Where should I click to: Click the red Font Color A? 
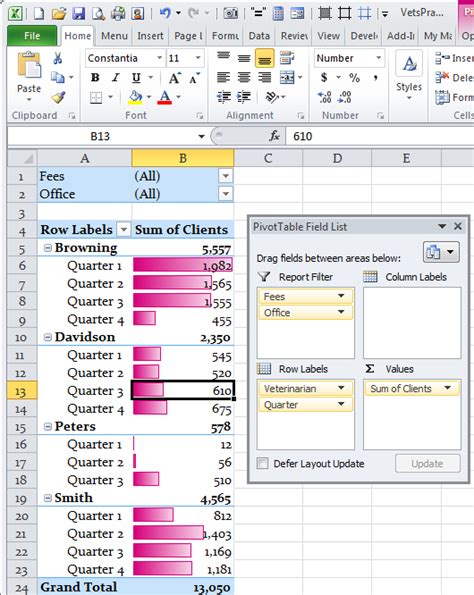[164, 98]
